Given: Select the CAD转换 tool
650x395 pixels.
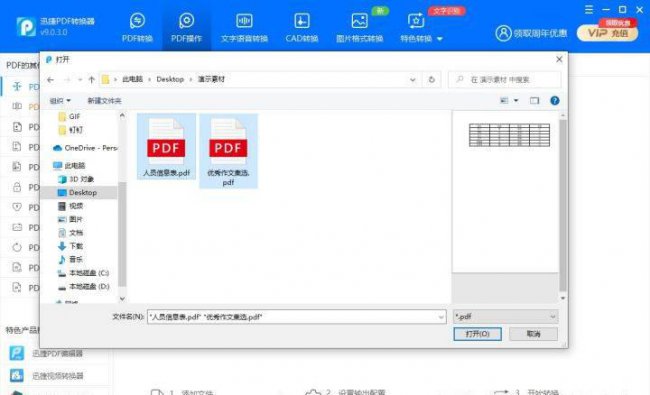Looking at the screenshot, I should point(301,27).
